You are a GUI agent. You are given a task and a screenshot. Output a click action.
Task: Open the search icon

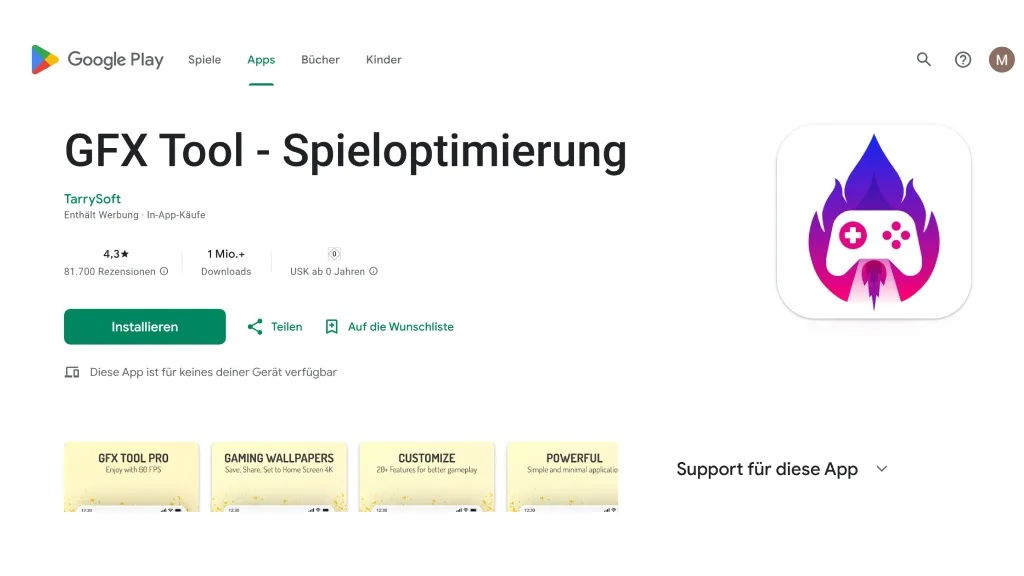coord(923,59)
